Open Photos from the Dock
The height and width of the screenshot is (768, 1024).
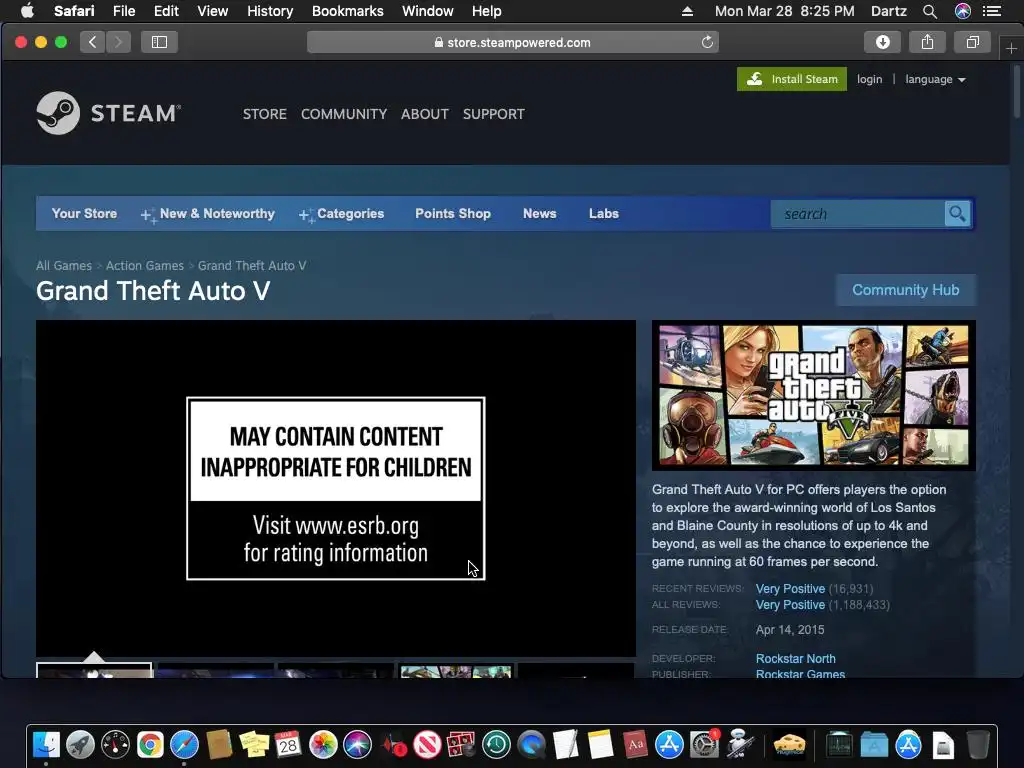[323, 744]
